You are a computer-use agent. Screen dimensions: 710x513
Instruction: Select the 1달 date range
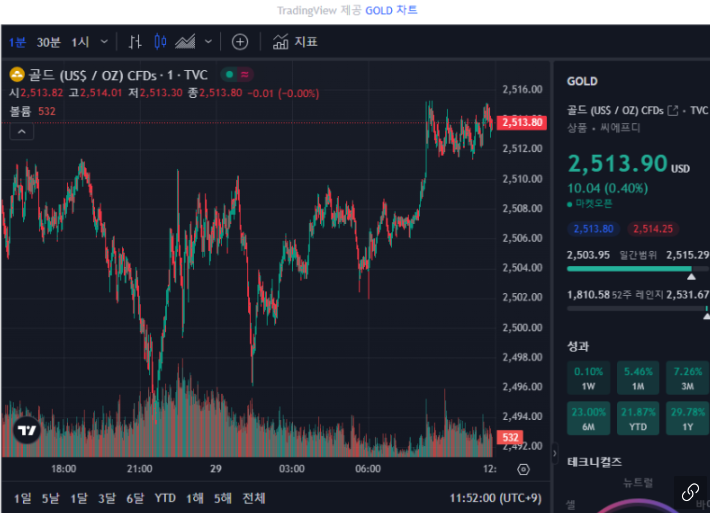[x=78, y=498]
